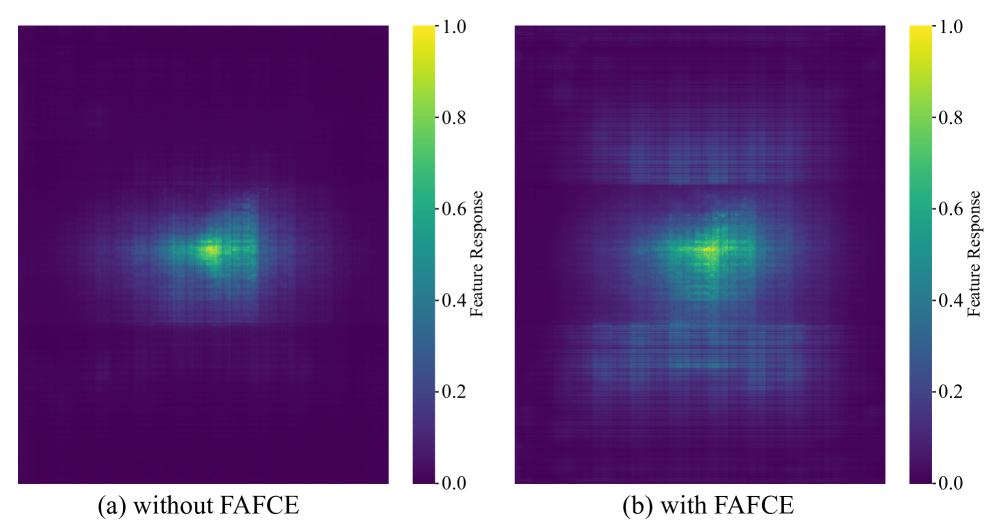
Task: Click the color bar beside plot (b)
Action: click(x=921, y=254)
